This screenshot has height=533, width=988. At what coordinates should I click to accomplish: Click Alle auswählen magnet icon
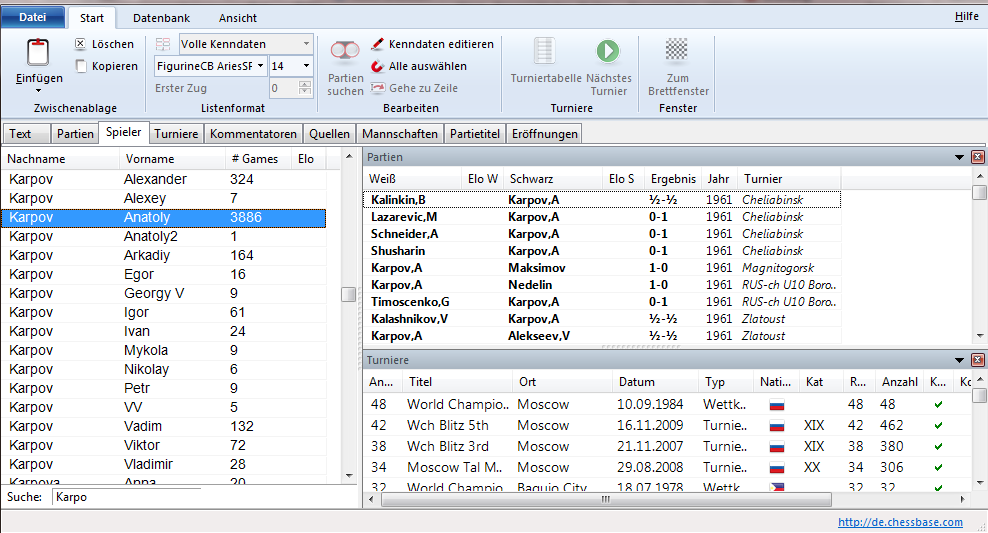(377, 66)
